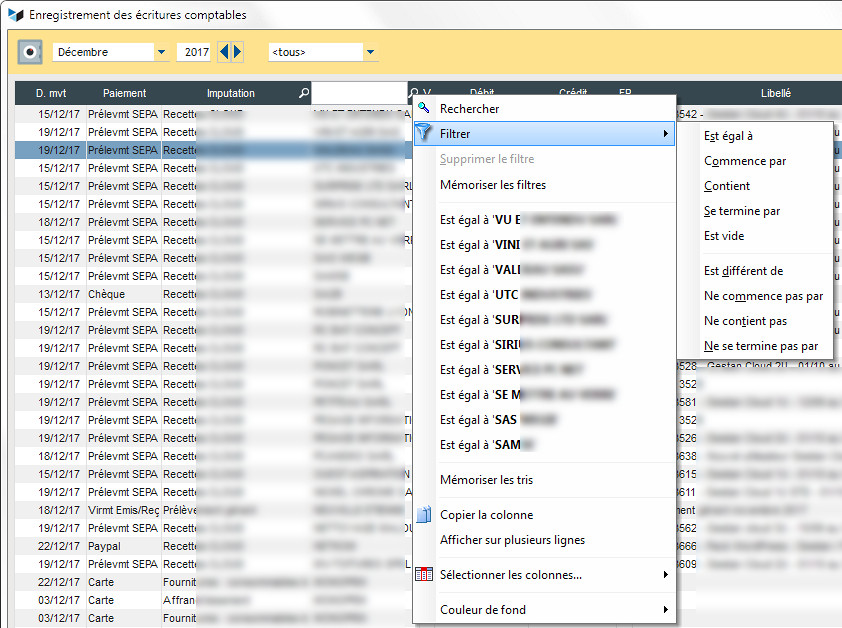The height and width of the screenshot is (628, 842).
Task: Open the <tous> filter dropdown
Action: coord(370,52)
